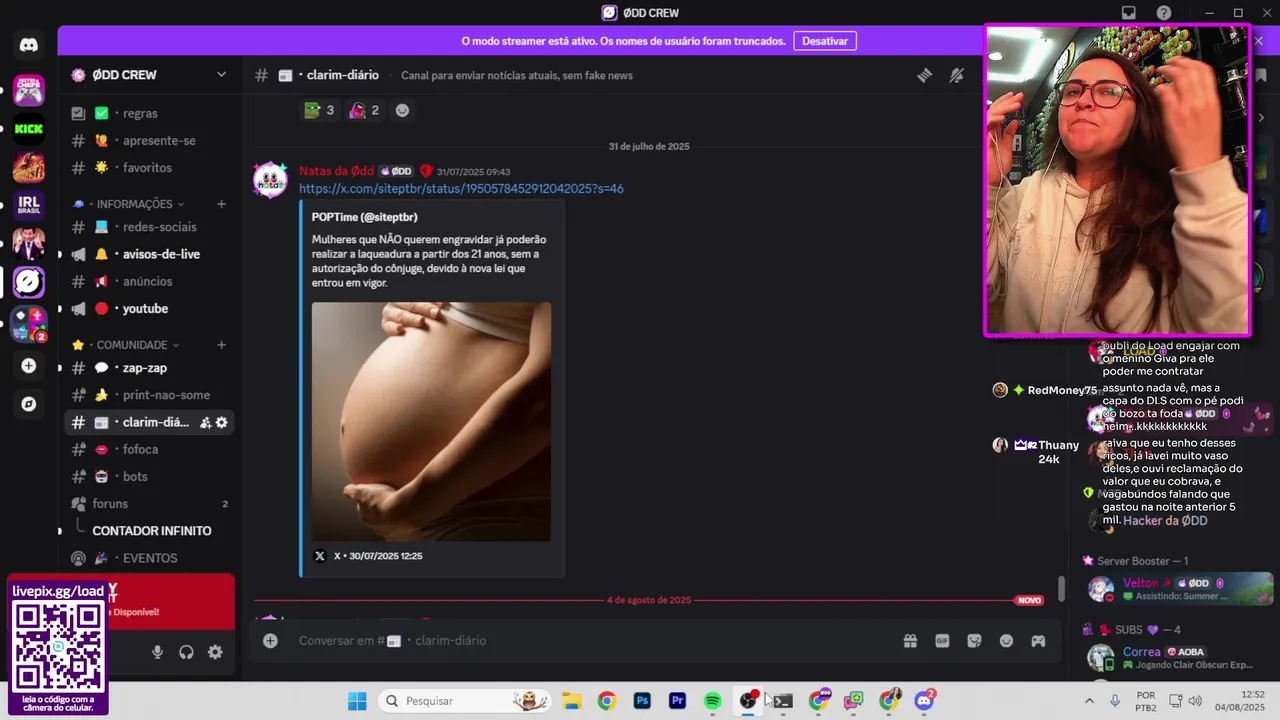This screenshot has height=720, width=1280.
Task: Click the Add a Server plus icon
Action: tap(28, 366)
